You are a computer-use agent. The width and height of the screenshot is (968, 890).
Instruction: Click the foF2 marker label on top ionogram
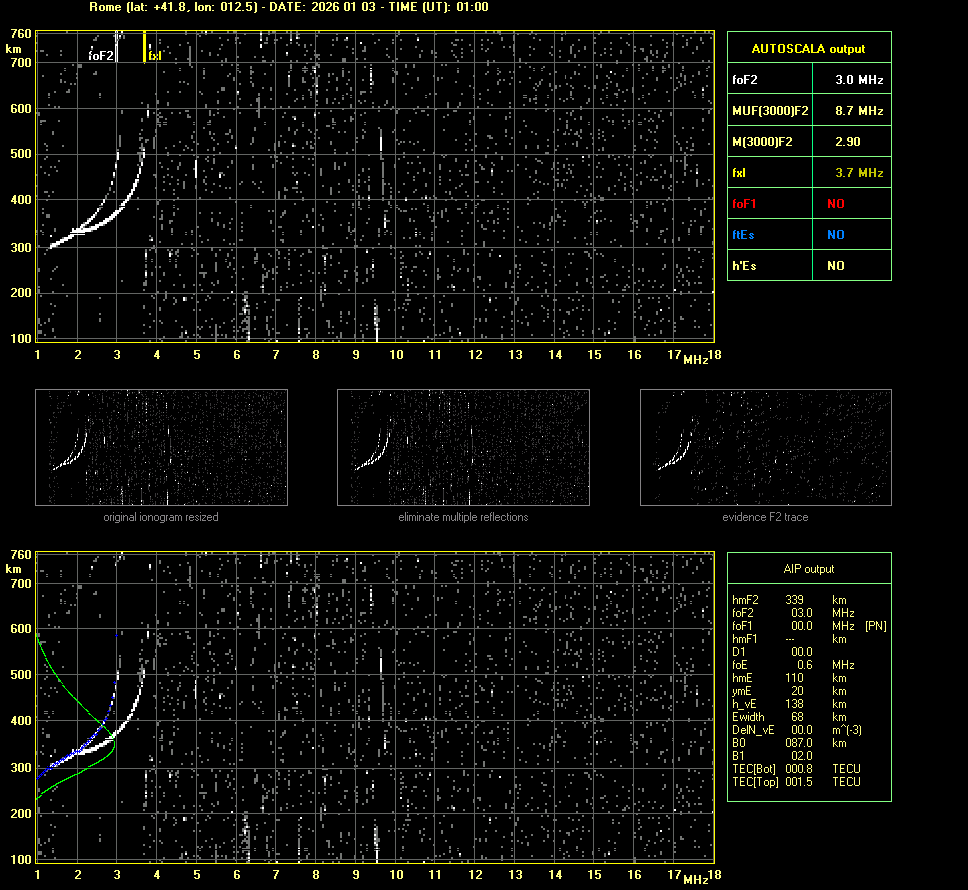[x=100, y=56]
